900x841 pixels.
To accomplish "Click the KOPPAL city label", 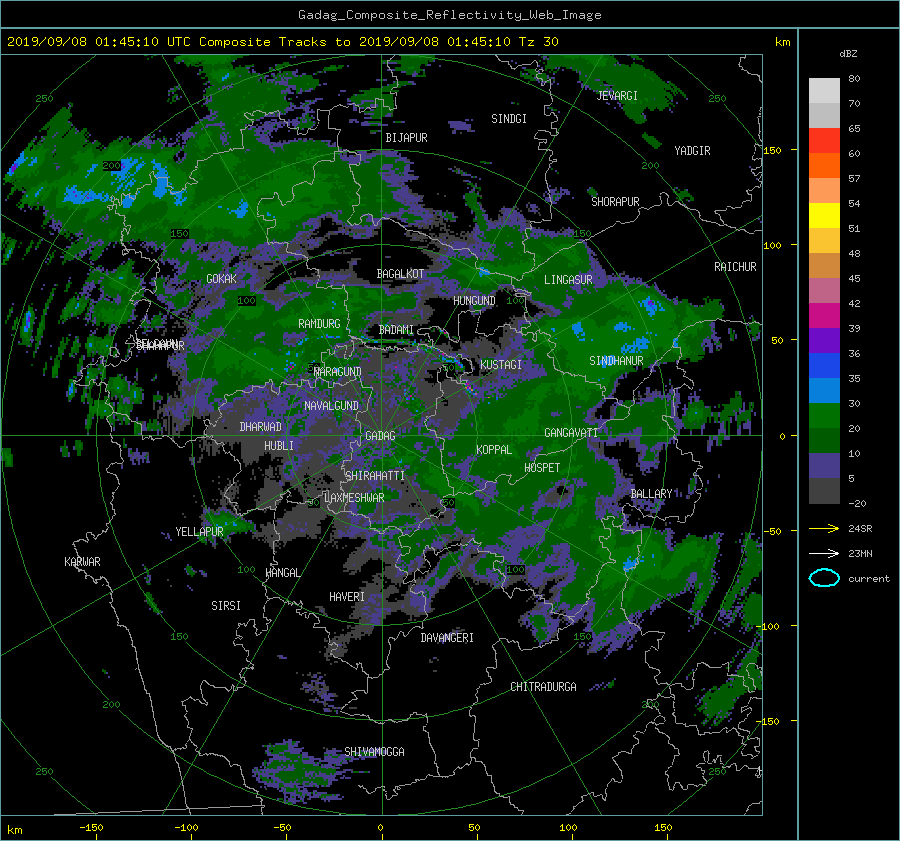I will 494,449.
